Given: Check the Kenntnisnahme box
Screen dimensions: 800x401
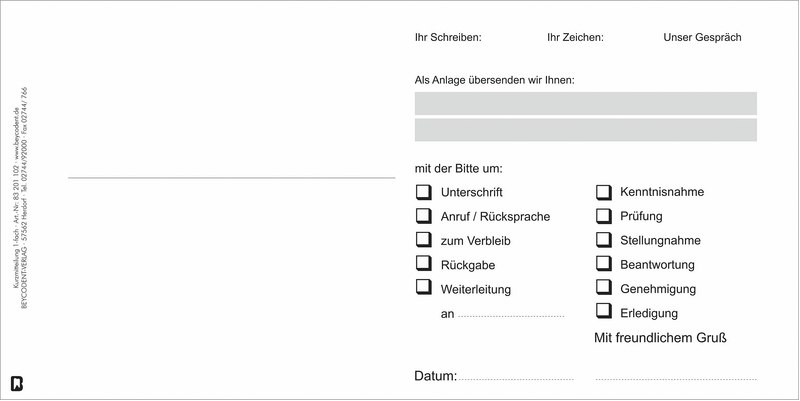Looking at the screenshot, I should (603, 192).
